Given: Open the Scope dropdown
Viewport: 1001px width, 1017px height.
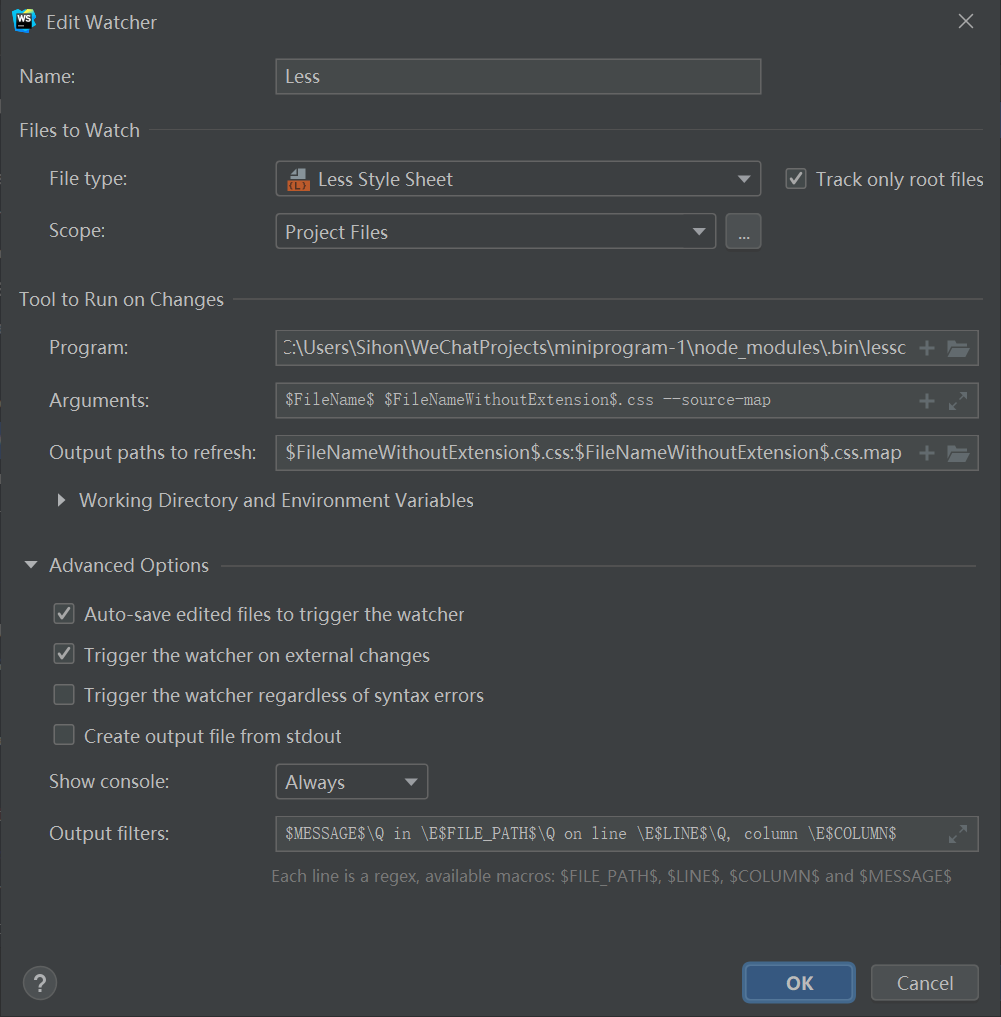Looking at the screenshot, I should pos(699,231).
